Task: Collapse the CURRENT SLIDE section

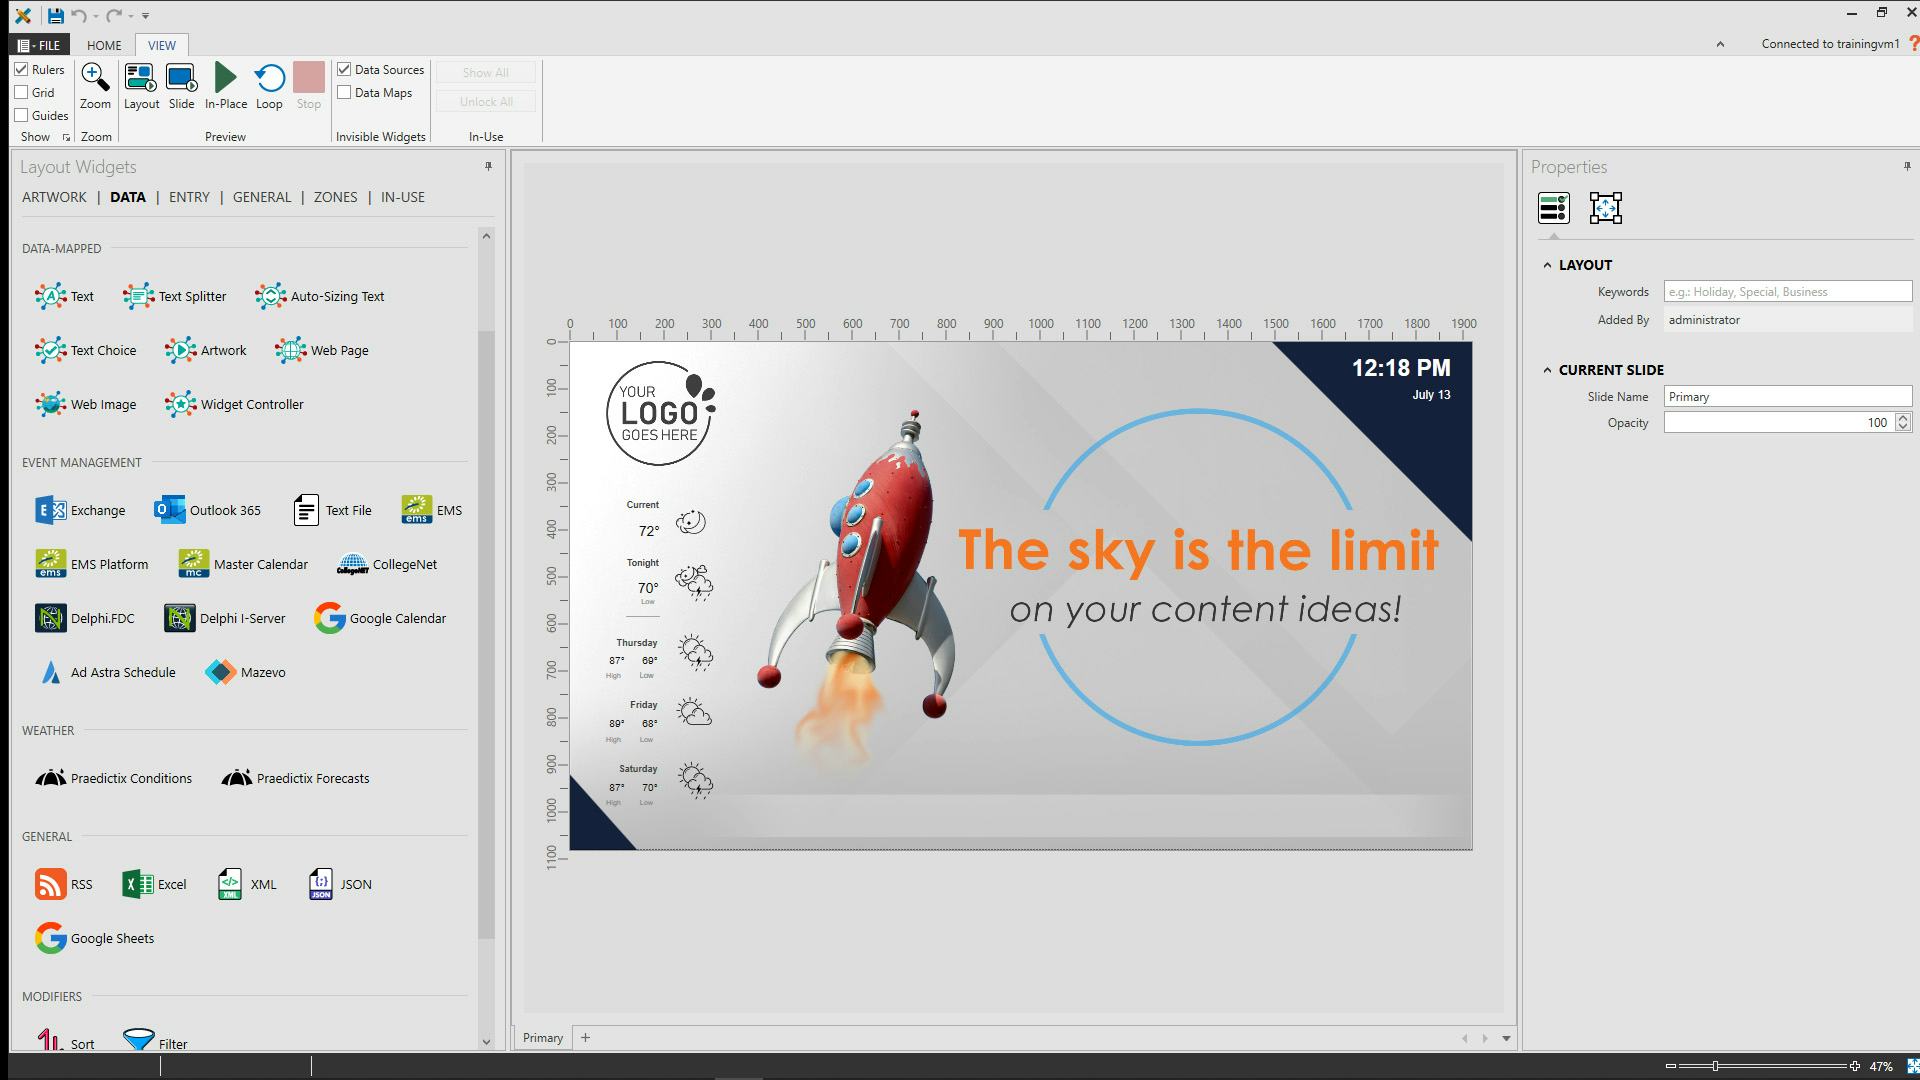Action: (x=1547, y=370)
